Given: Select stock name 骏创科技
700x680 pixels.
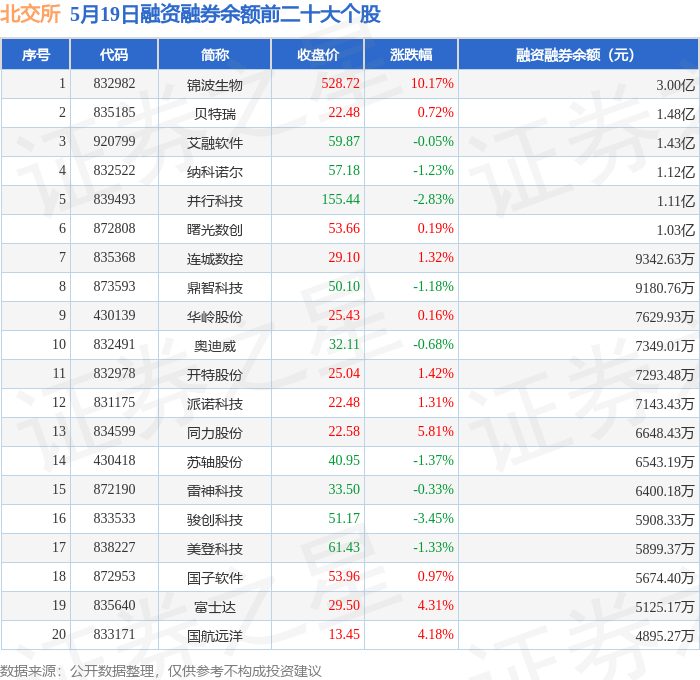Looking at the screenshot, I should pos(215,520).
